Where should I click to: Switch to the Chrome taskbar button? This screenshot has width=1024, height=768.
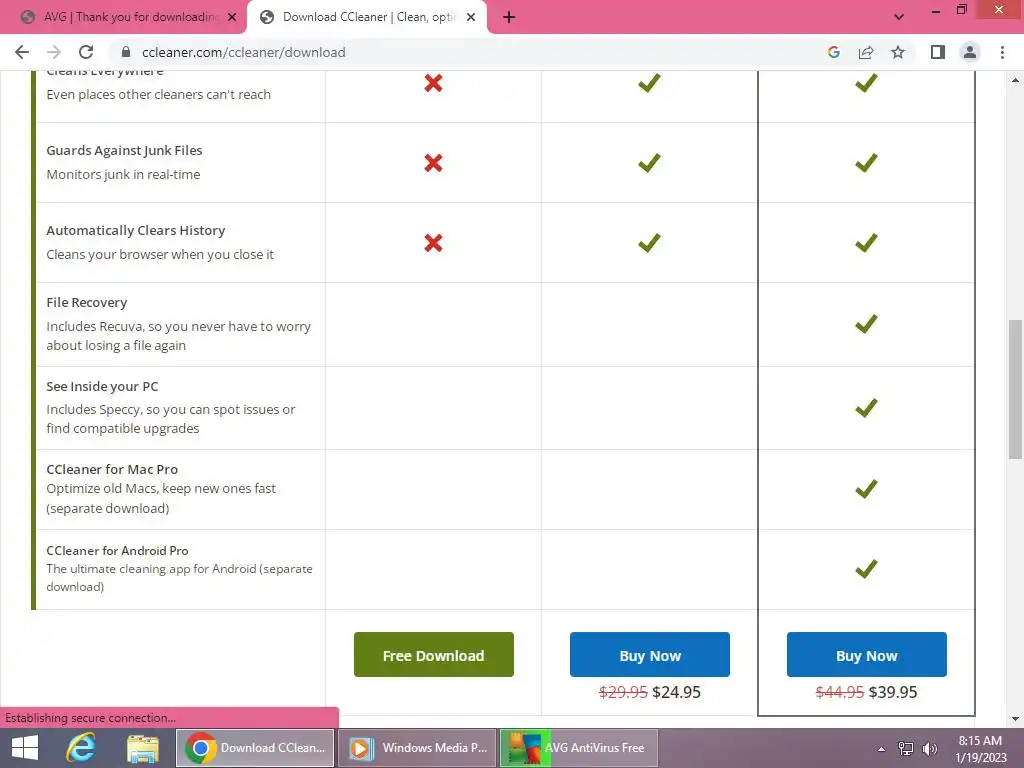255,748
